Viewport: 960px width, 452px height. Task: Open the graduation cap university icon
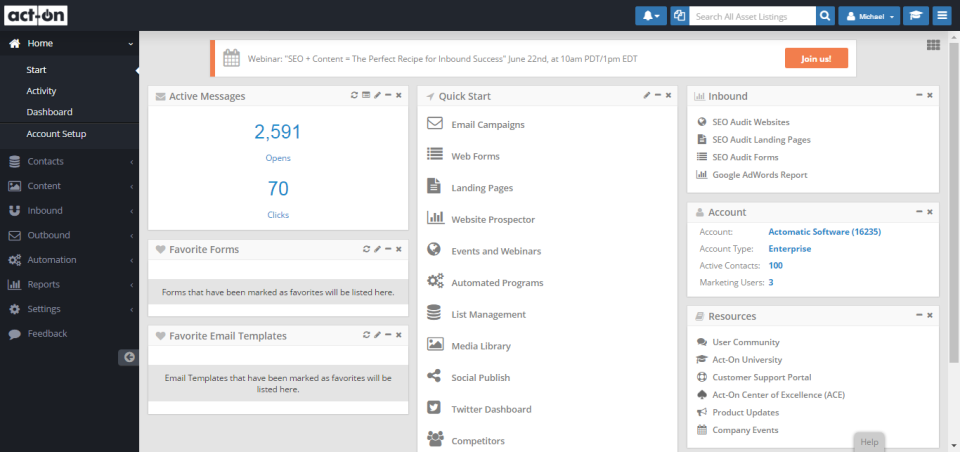pos(915,16)
